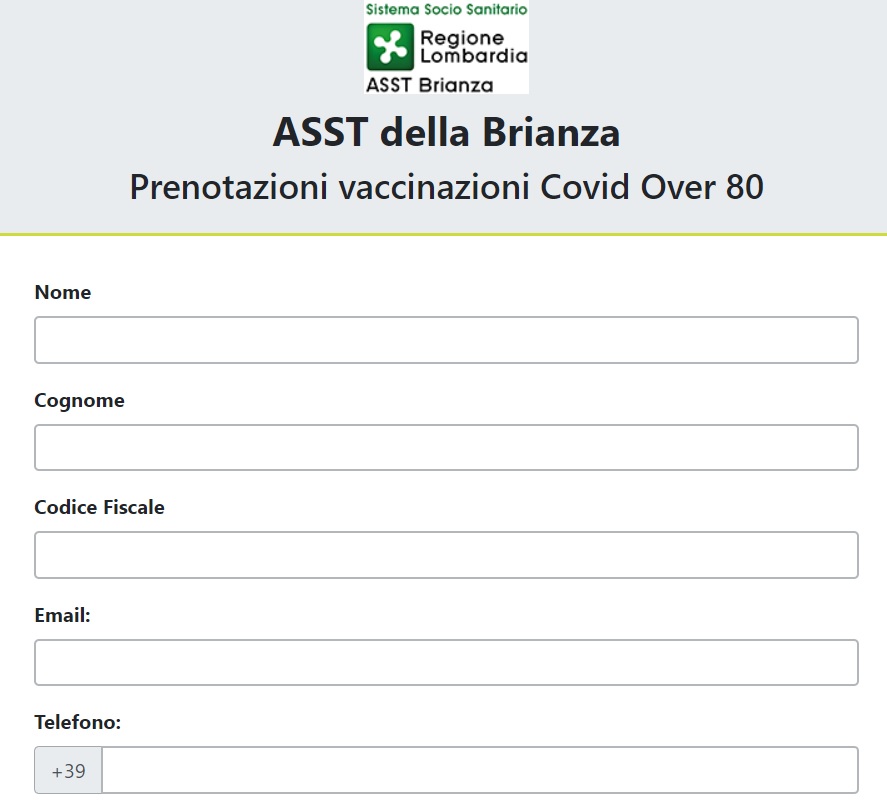Viewport: 887px width, 800px height.
Task: Click the green divider line under the header
Action: pyautogui.click(x=444, y=234)
